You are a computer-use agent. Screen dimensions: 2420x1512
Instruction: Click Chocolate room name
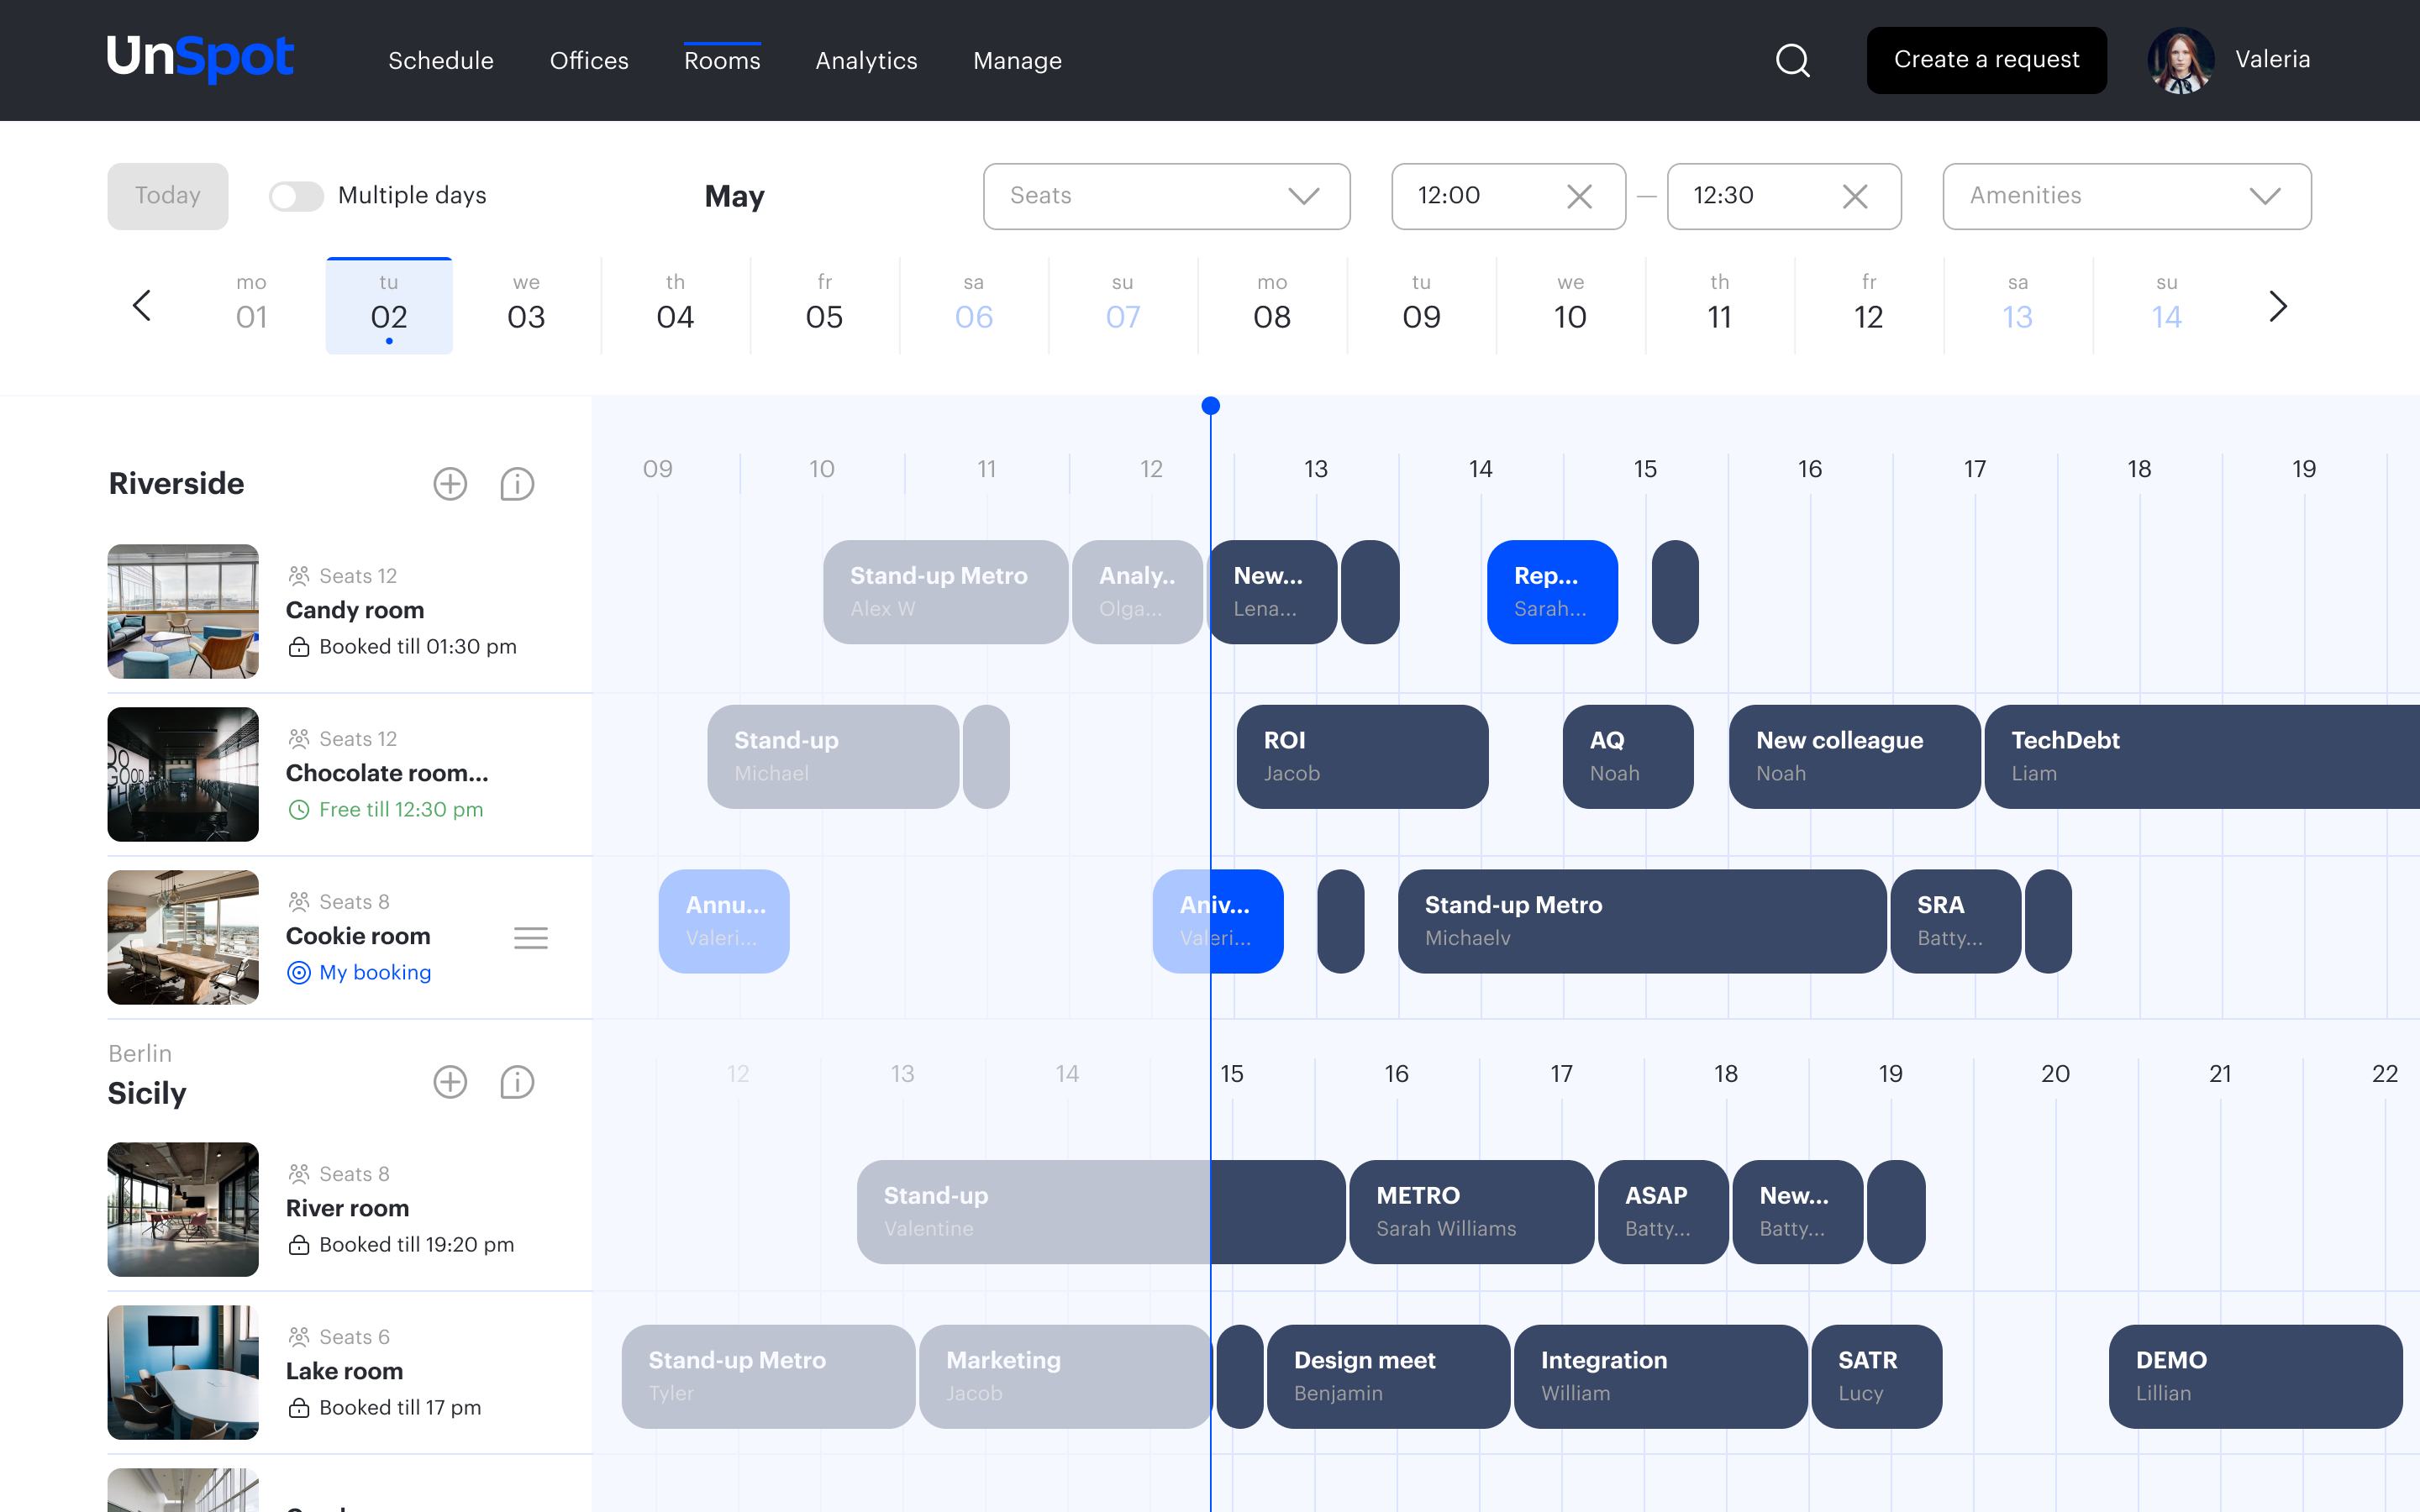click(x=387, y=773)
